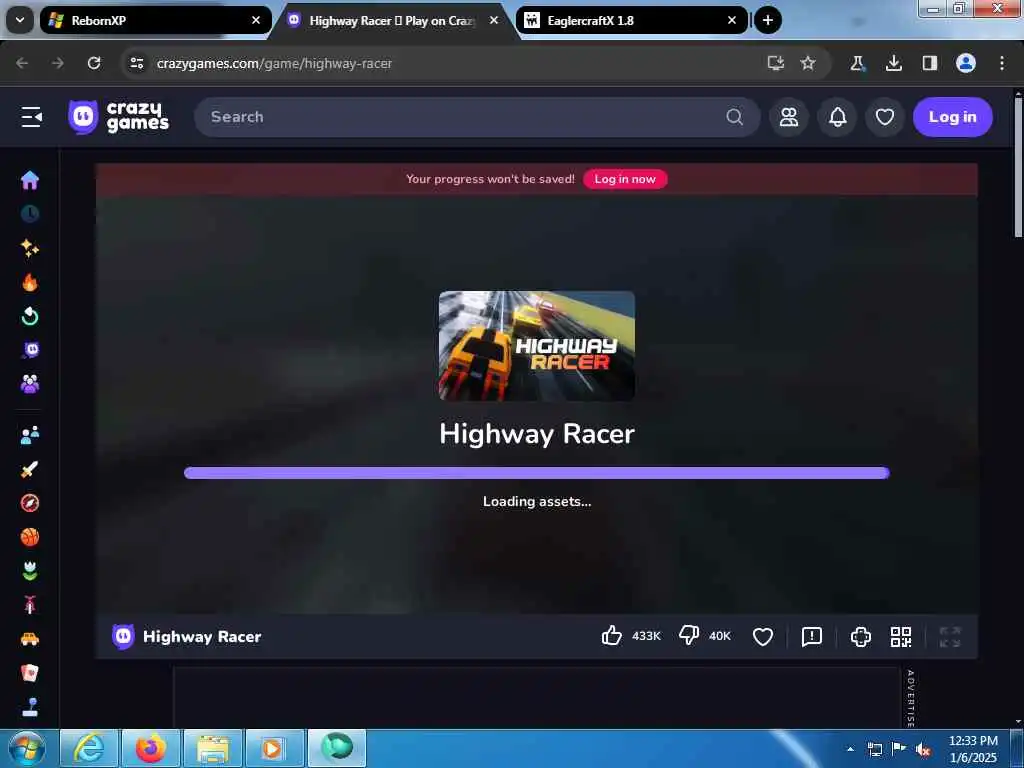Add Highway Racer to favorites heart

(762, 636)
